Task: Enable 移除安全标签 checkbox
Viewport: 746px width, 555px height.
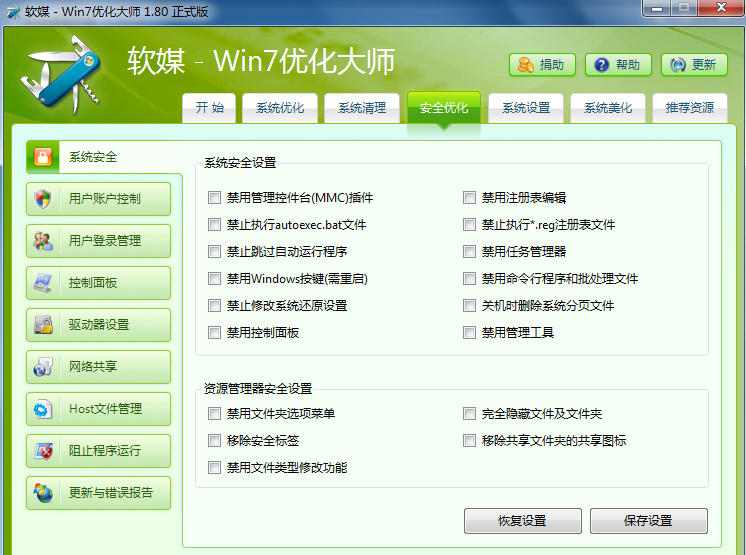Action: 214,440
